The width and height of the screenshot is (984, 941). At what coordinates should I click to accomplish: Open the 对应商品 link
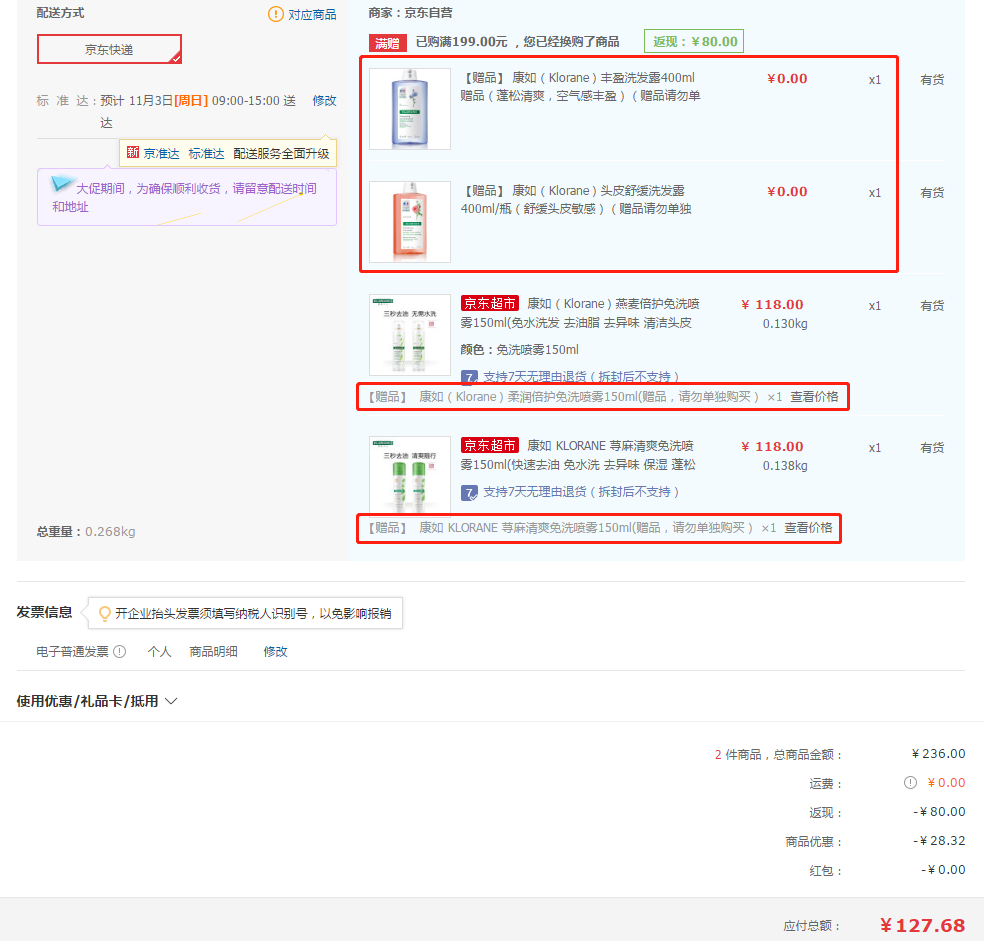(x=312, y=14)
